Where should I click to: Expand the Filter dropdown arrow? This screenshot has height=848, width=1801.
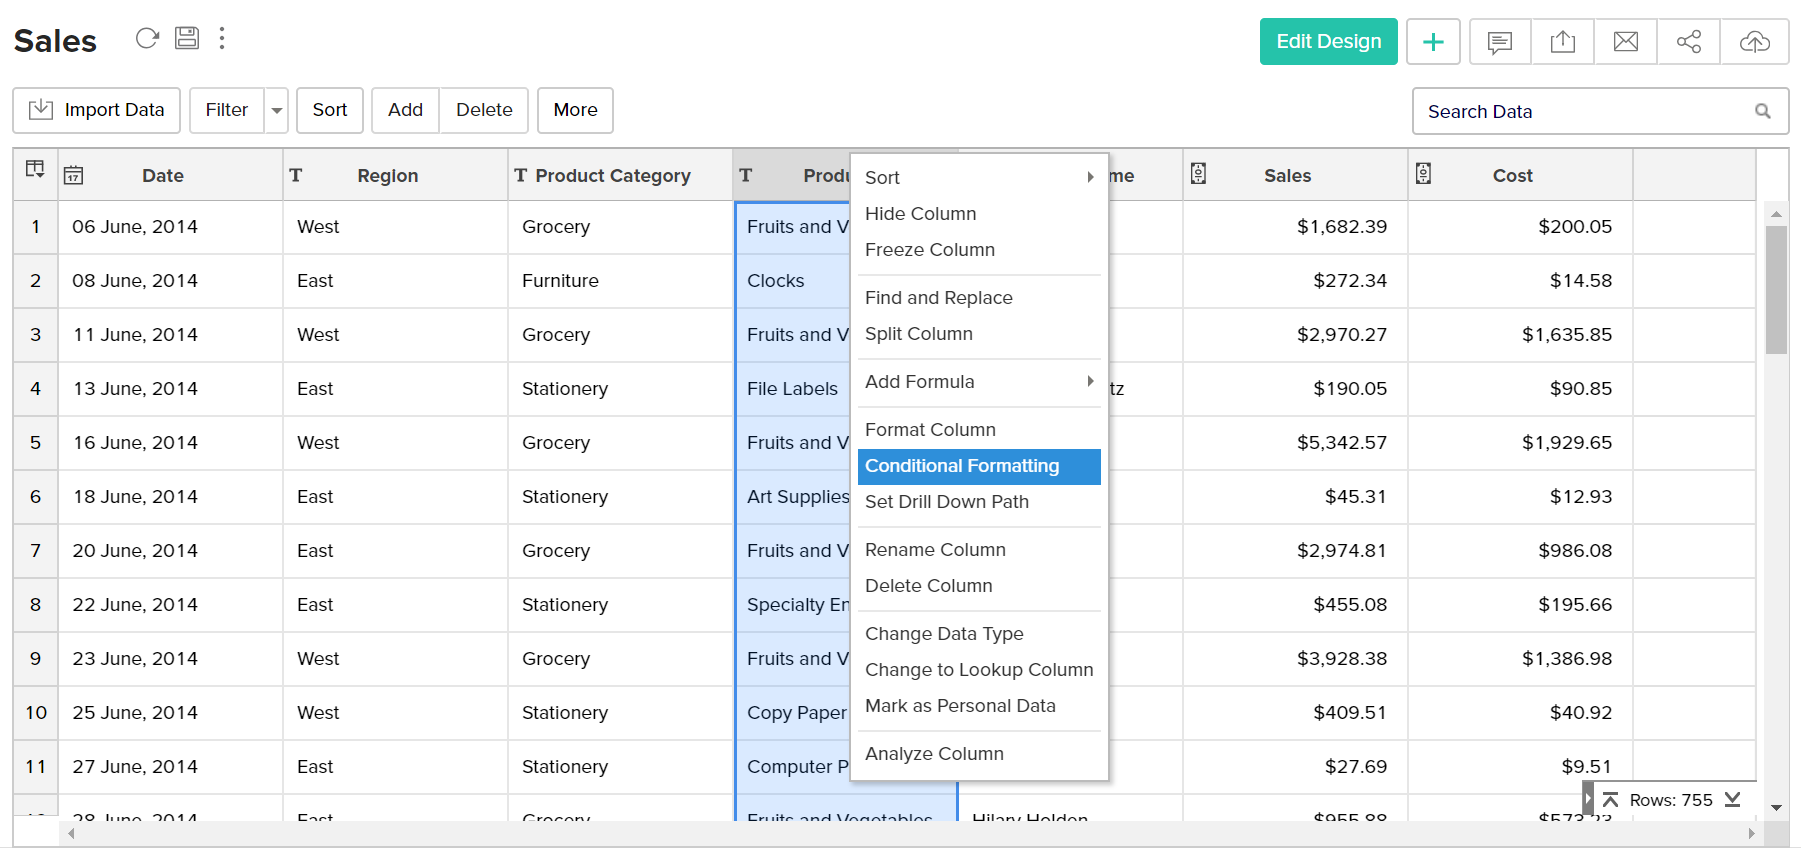277,111
